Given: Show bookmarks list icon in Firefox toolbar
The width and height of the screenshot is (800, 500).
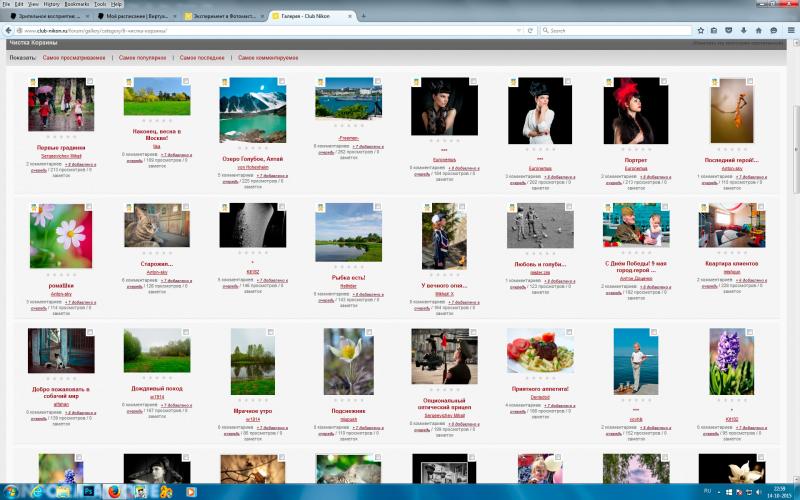Looking at the screenshot, I should [x=714, y=31].
